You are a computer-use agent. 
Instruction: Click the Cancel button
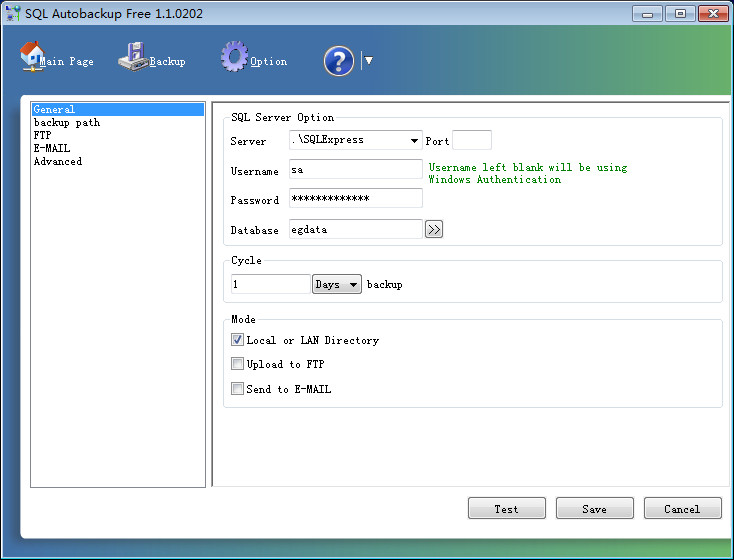[x=683, y=508]
